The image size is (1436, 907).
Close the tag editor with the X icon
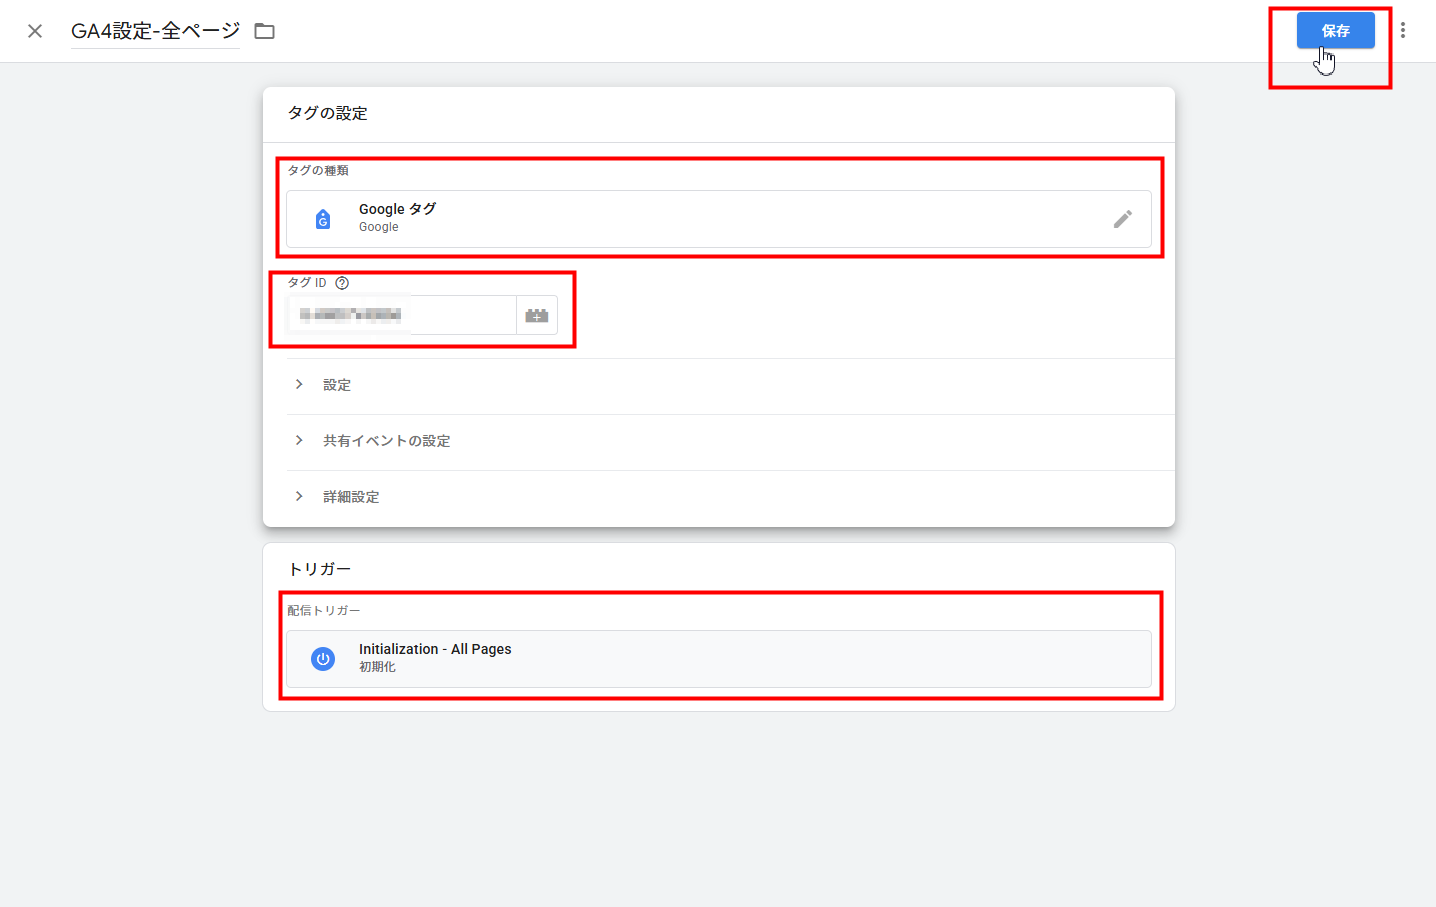point(35,31)
